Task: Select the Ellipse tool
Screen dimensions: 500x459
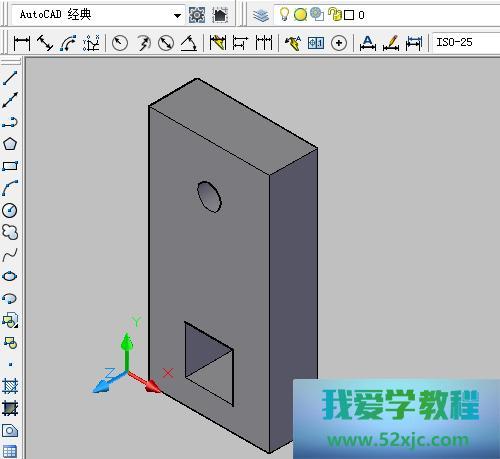Action: point(10,276)
